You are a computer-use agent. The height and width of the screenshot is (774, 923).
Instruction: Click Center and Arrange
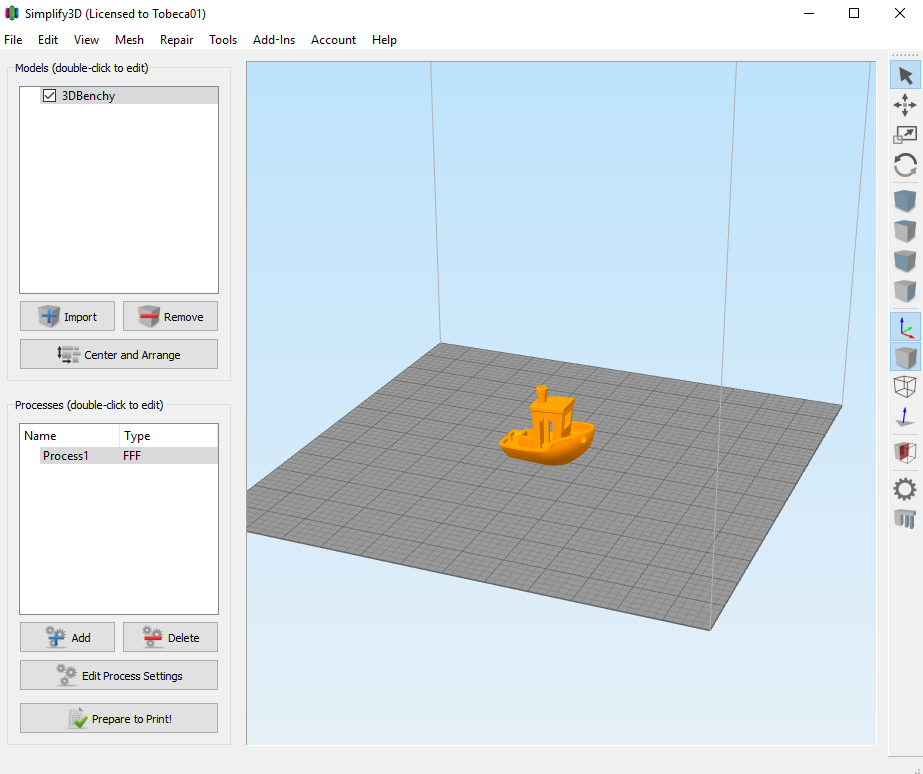click(119, 354)
